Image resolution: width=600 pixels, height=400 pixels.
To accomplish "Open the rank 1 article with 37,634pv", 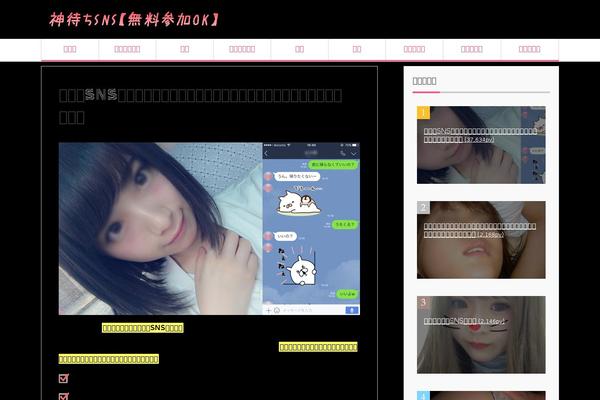I will coord(481,145).
